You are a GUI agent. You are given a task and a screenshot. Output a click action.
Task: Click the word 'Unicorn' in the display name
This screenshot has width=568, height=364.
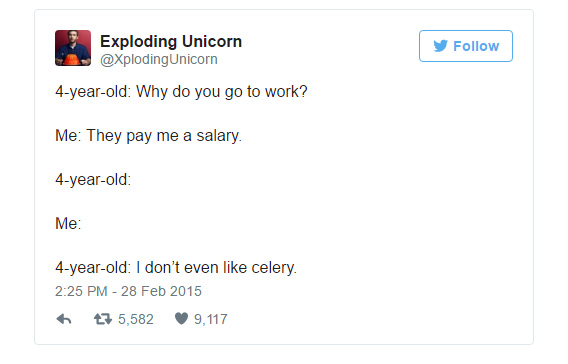point(212,42)
